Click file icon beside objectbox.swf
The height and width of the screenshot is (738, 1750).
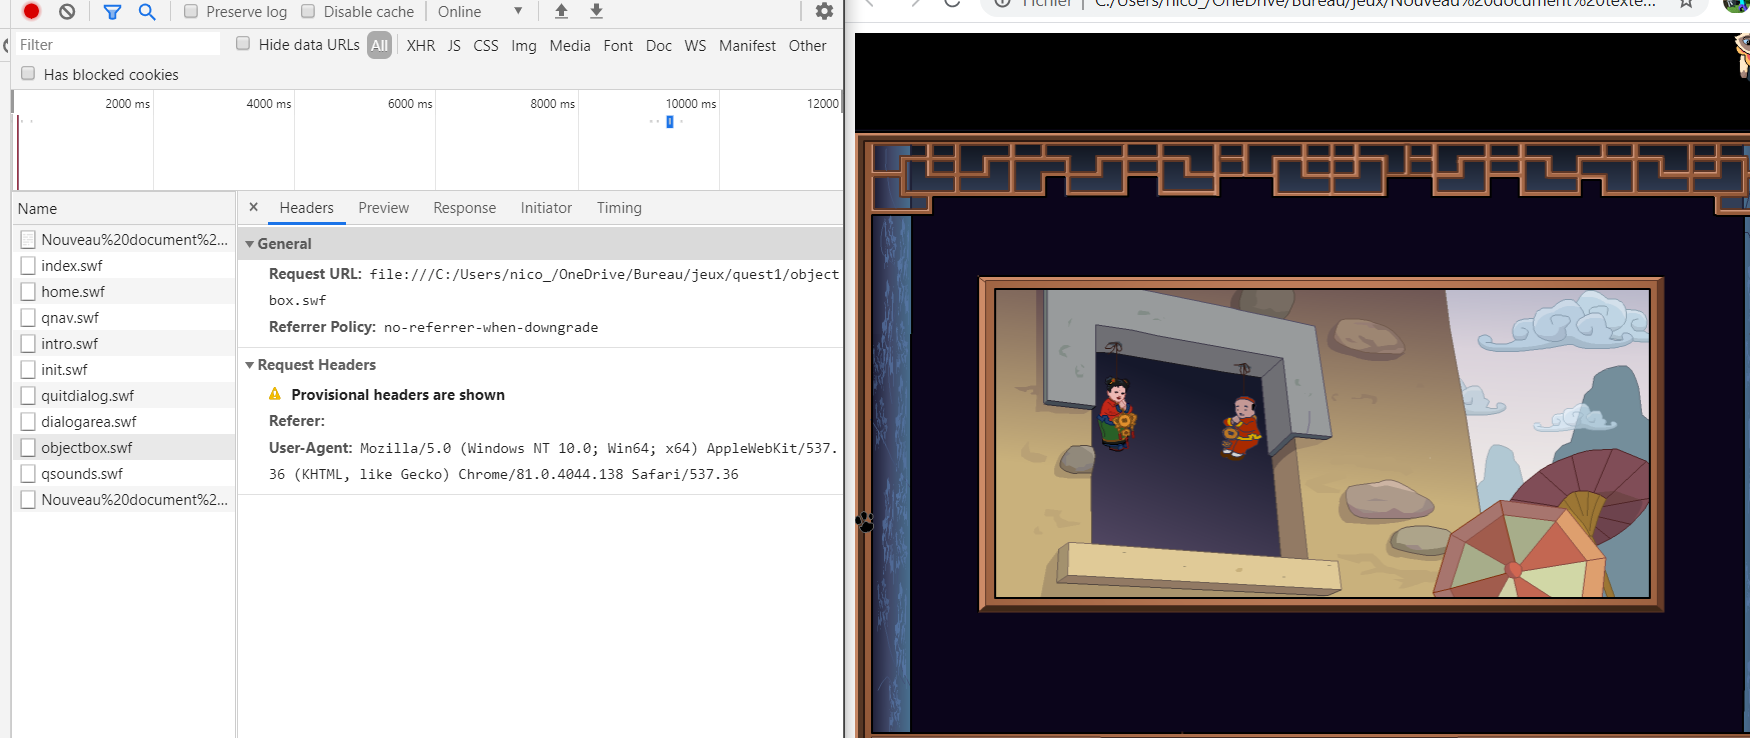[28, 447]
